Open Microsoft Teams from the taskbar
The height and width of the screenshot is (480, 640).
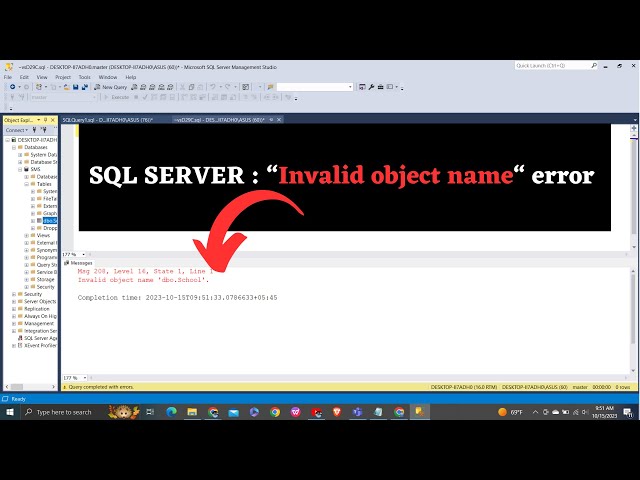tap(358, 412)
